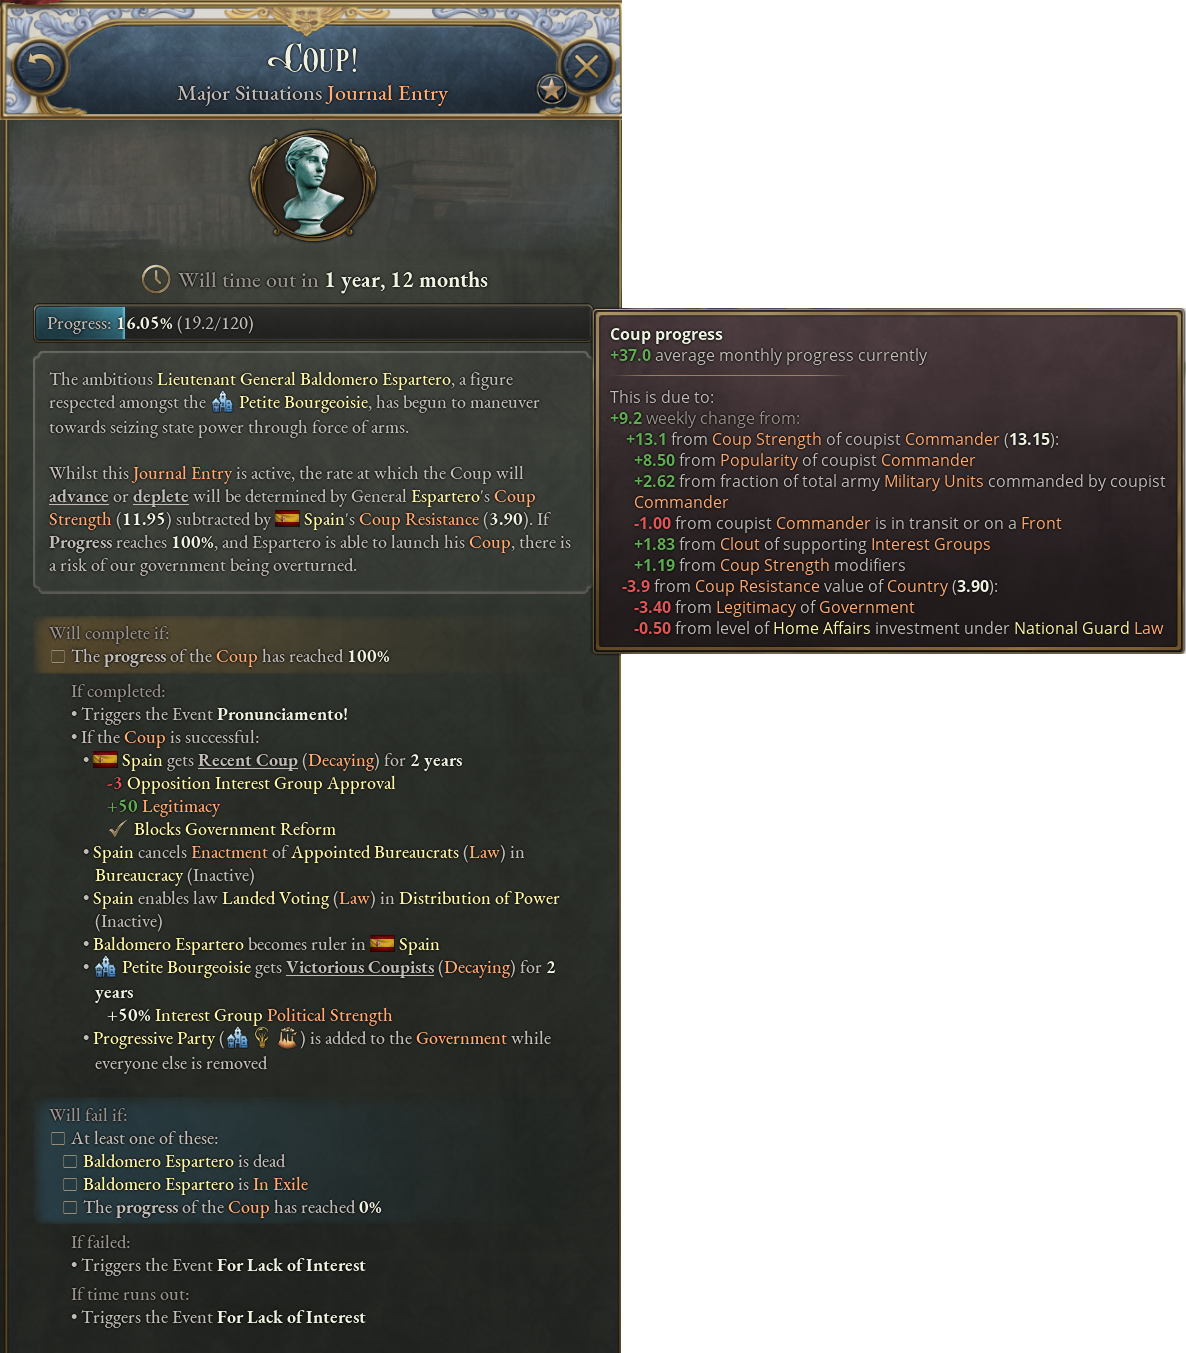Click the trade unions icon in Progressive Party
Viewport: 1186px width, 1353px height.
click(287, 1038)
